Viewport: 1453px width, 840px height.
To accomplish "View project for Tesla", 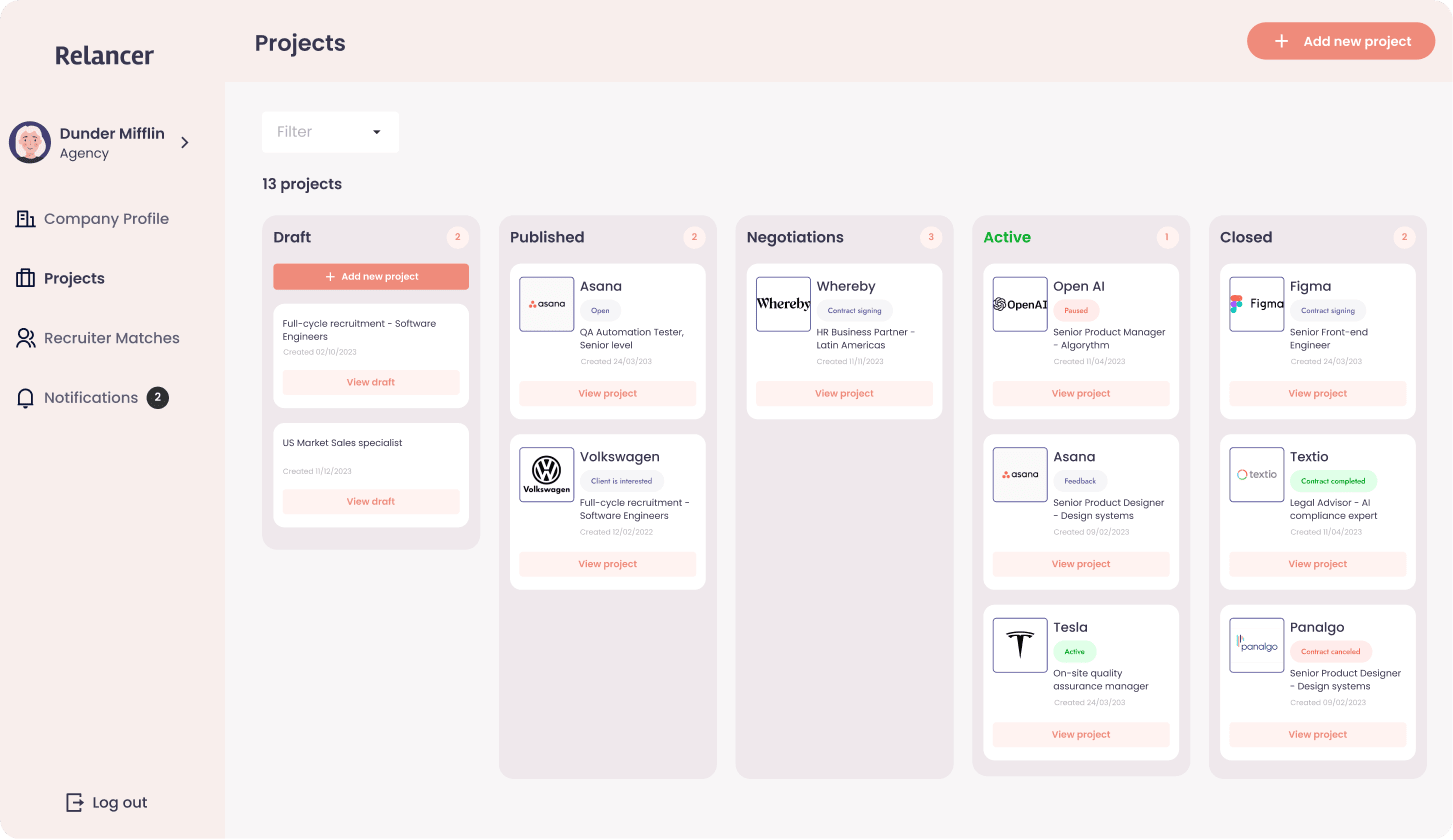I will [1081, 734].
